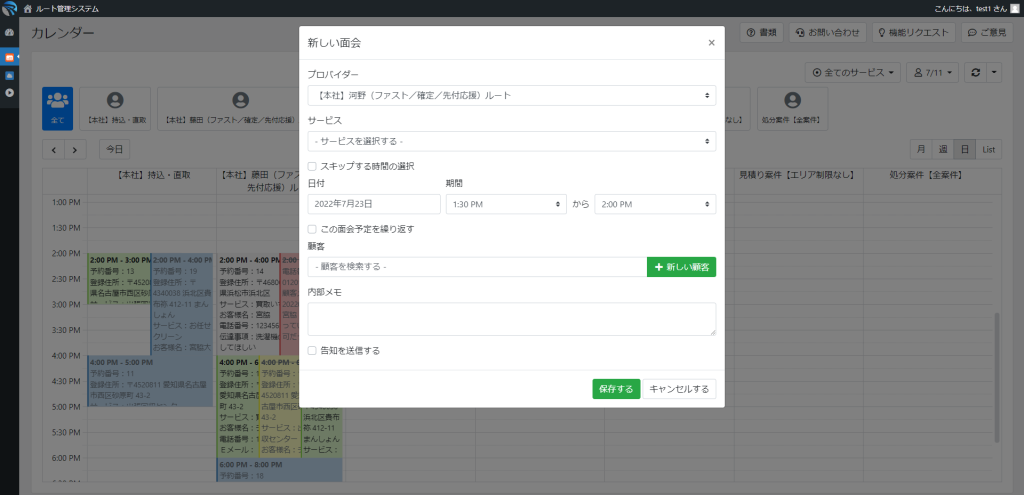Viewport: 1024px width, 495px height.
Task: Check この面会予定を繰り返す option
Action: [313, 229]
